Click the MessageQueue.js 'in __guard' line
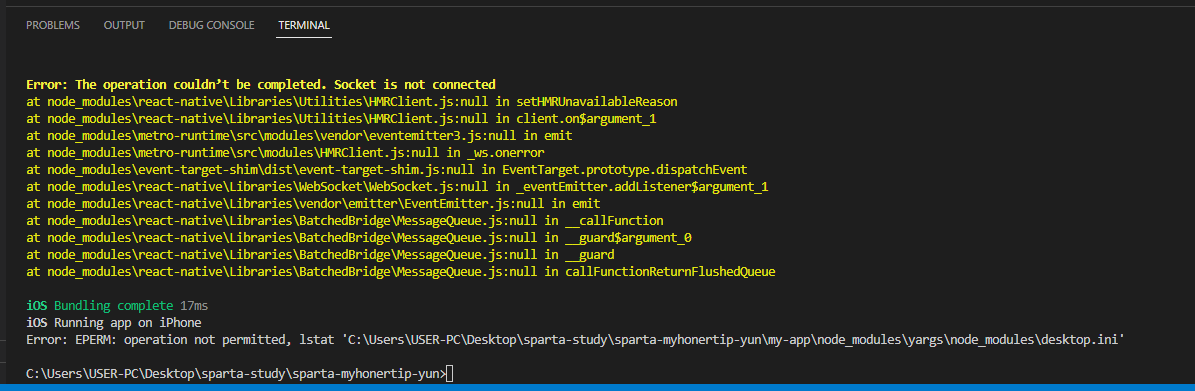This screenshot has width=1195, height=391. 320,255
